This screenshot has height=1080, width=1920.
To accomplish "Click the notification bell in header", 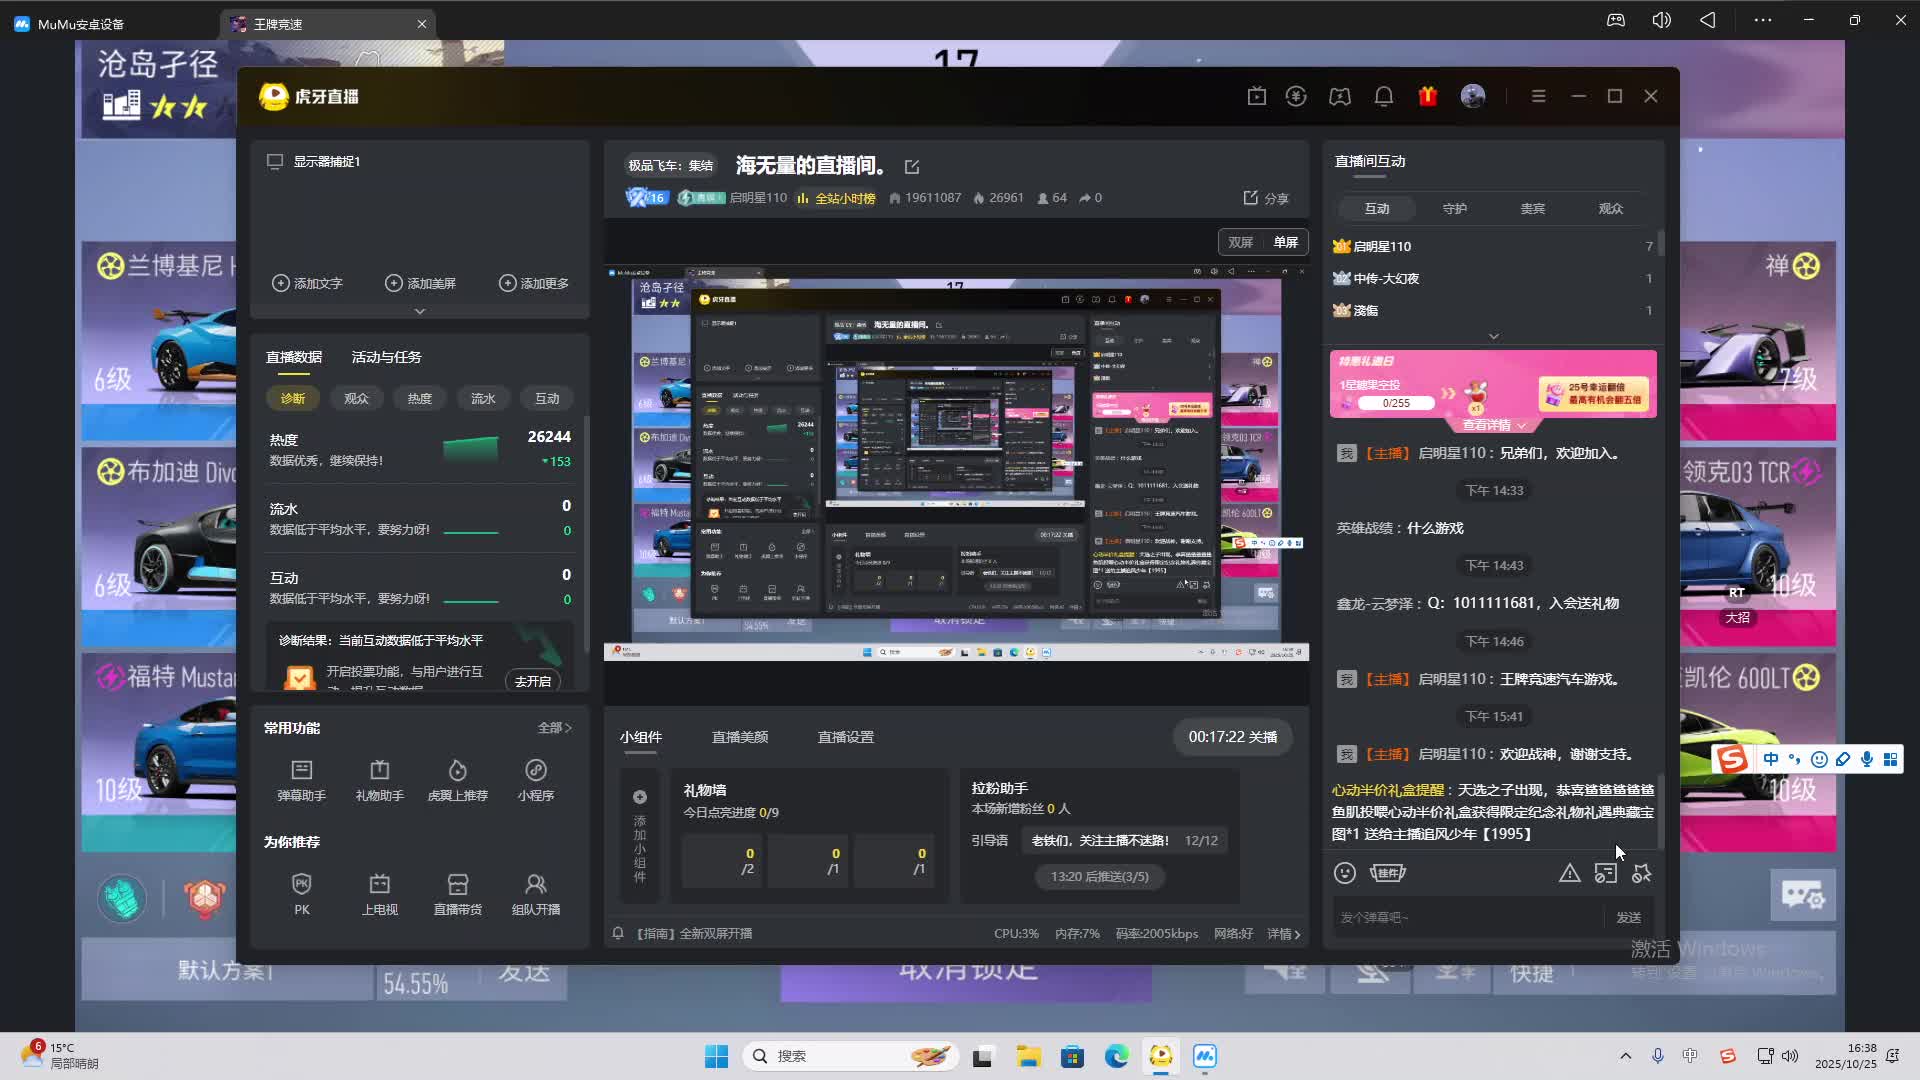I will pyautogui.click(x=1383, y=96).
